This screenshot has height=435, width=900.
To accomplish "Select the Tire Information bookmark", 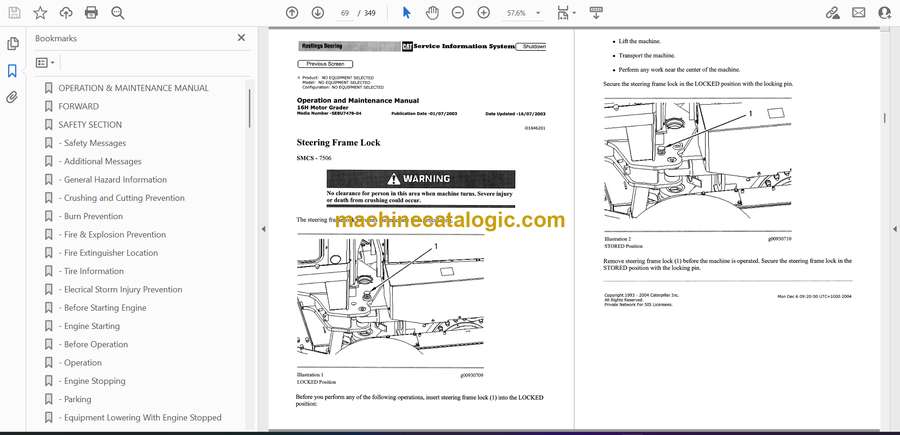I will [91, 271].
